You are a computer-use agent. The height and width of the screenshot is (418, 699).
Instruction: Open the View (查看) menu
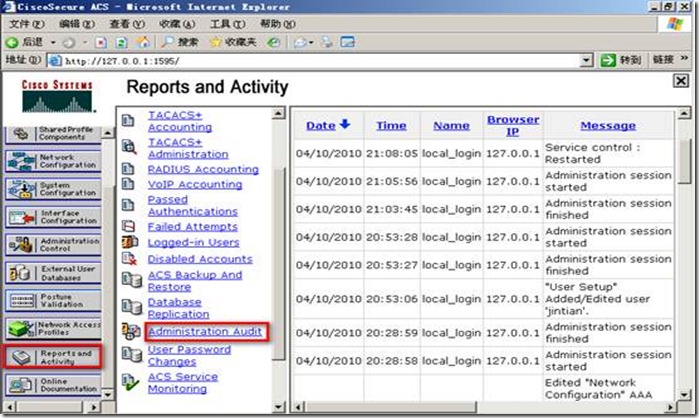click(x=127, y=24)
